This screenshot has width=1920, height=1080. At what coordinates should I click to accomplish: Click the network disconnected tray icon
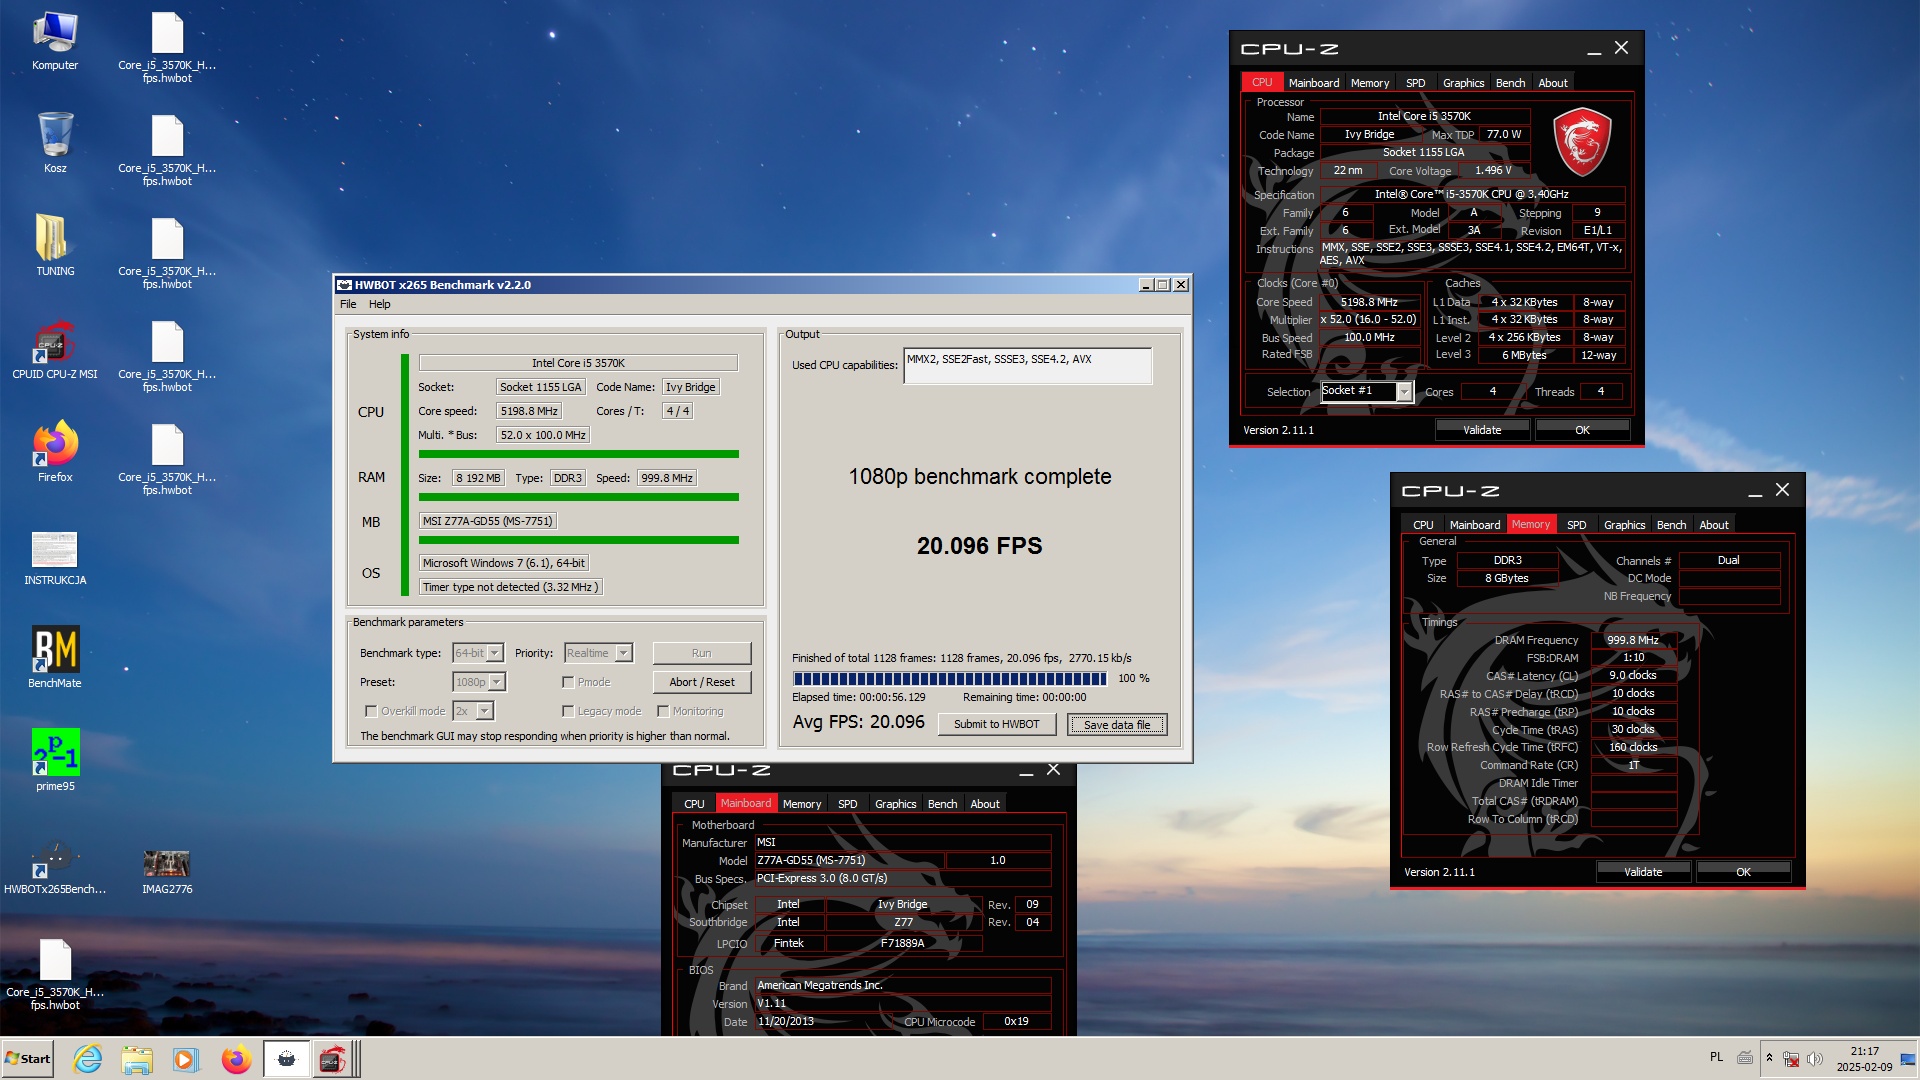pyautogui.click(x=1791, y=1058)
